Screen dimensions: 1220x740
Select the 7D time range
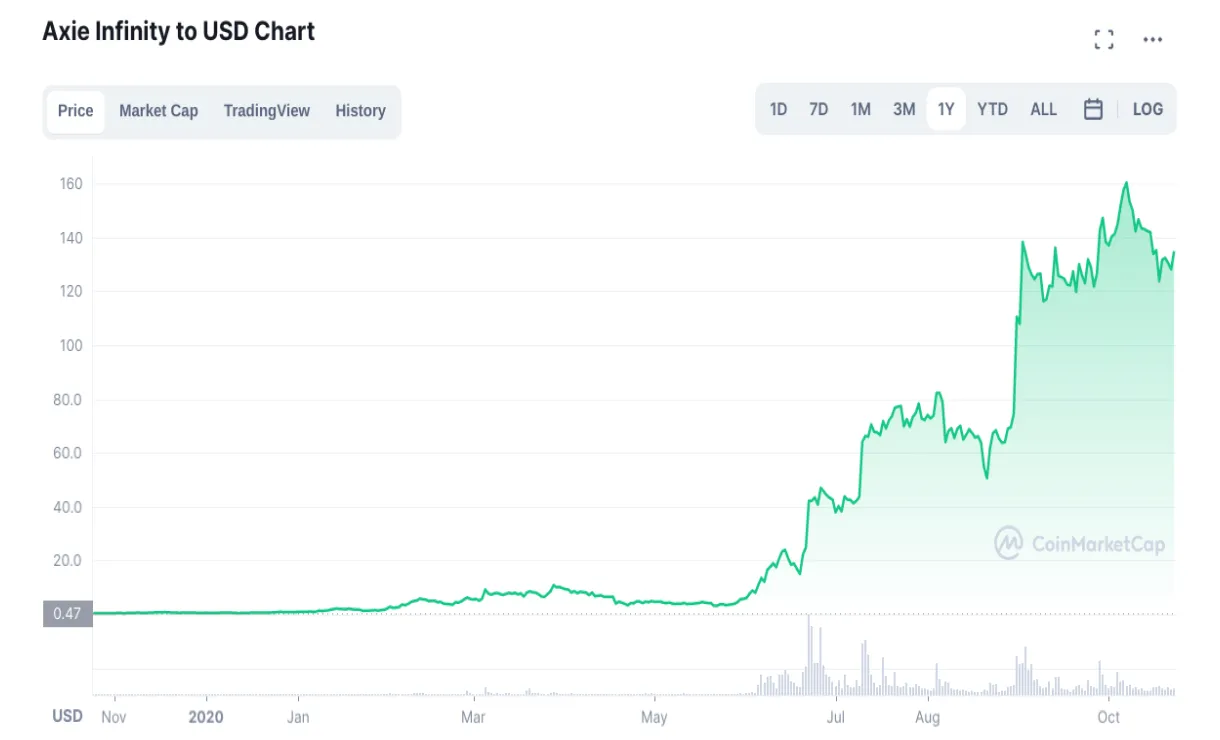[819, 109]
